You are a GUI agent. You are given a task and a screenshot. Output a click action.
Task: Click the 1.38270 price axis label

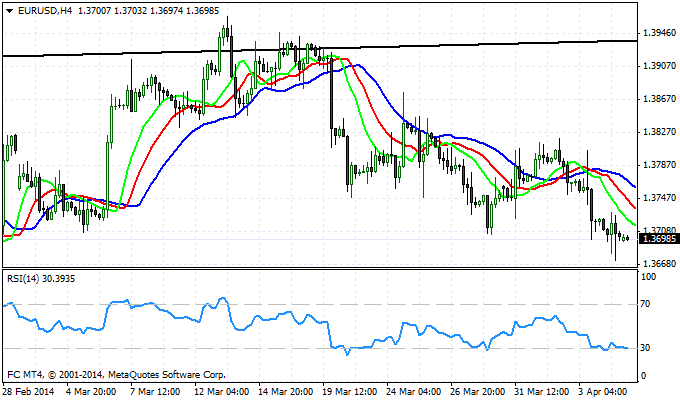tap(659, 132)
